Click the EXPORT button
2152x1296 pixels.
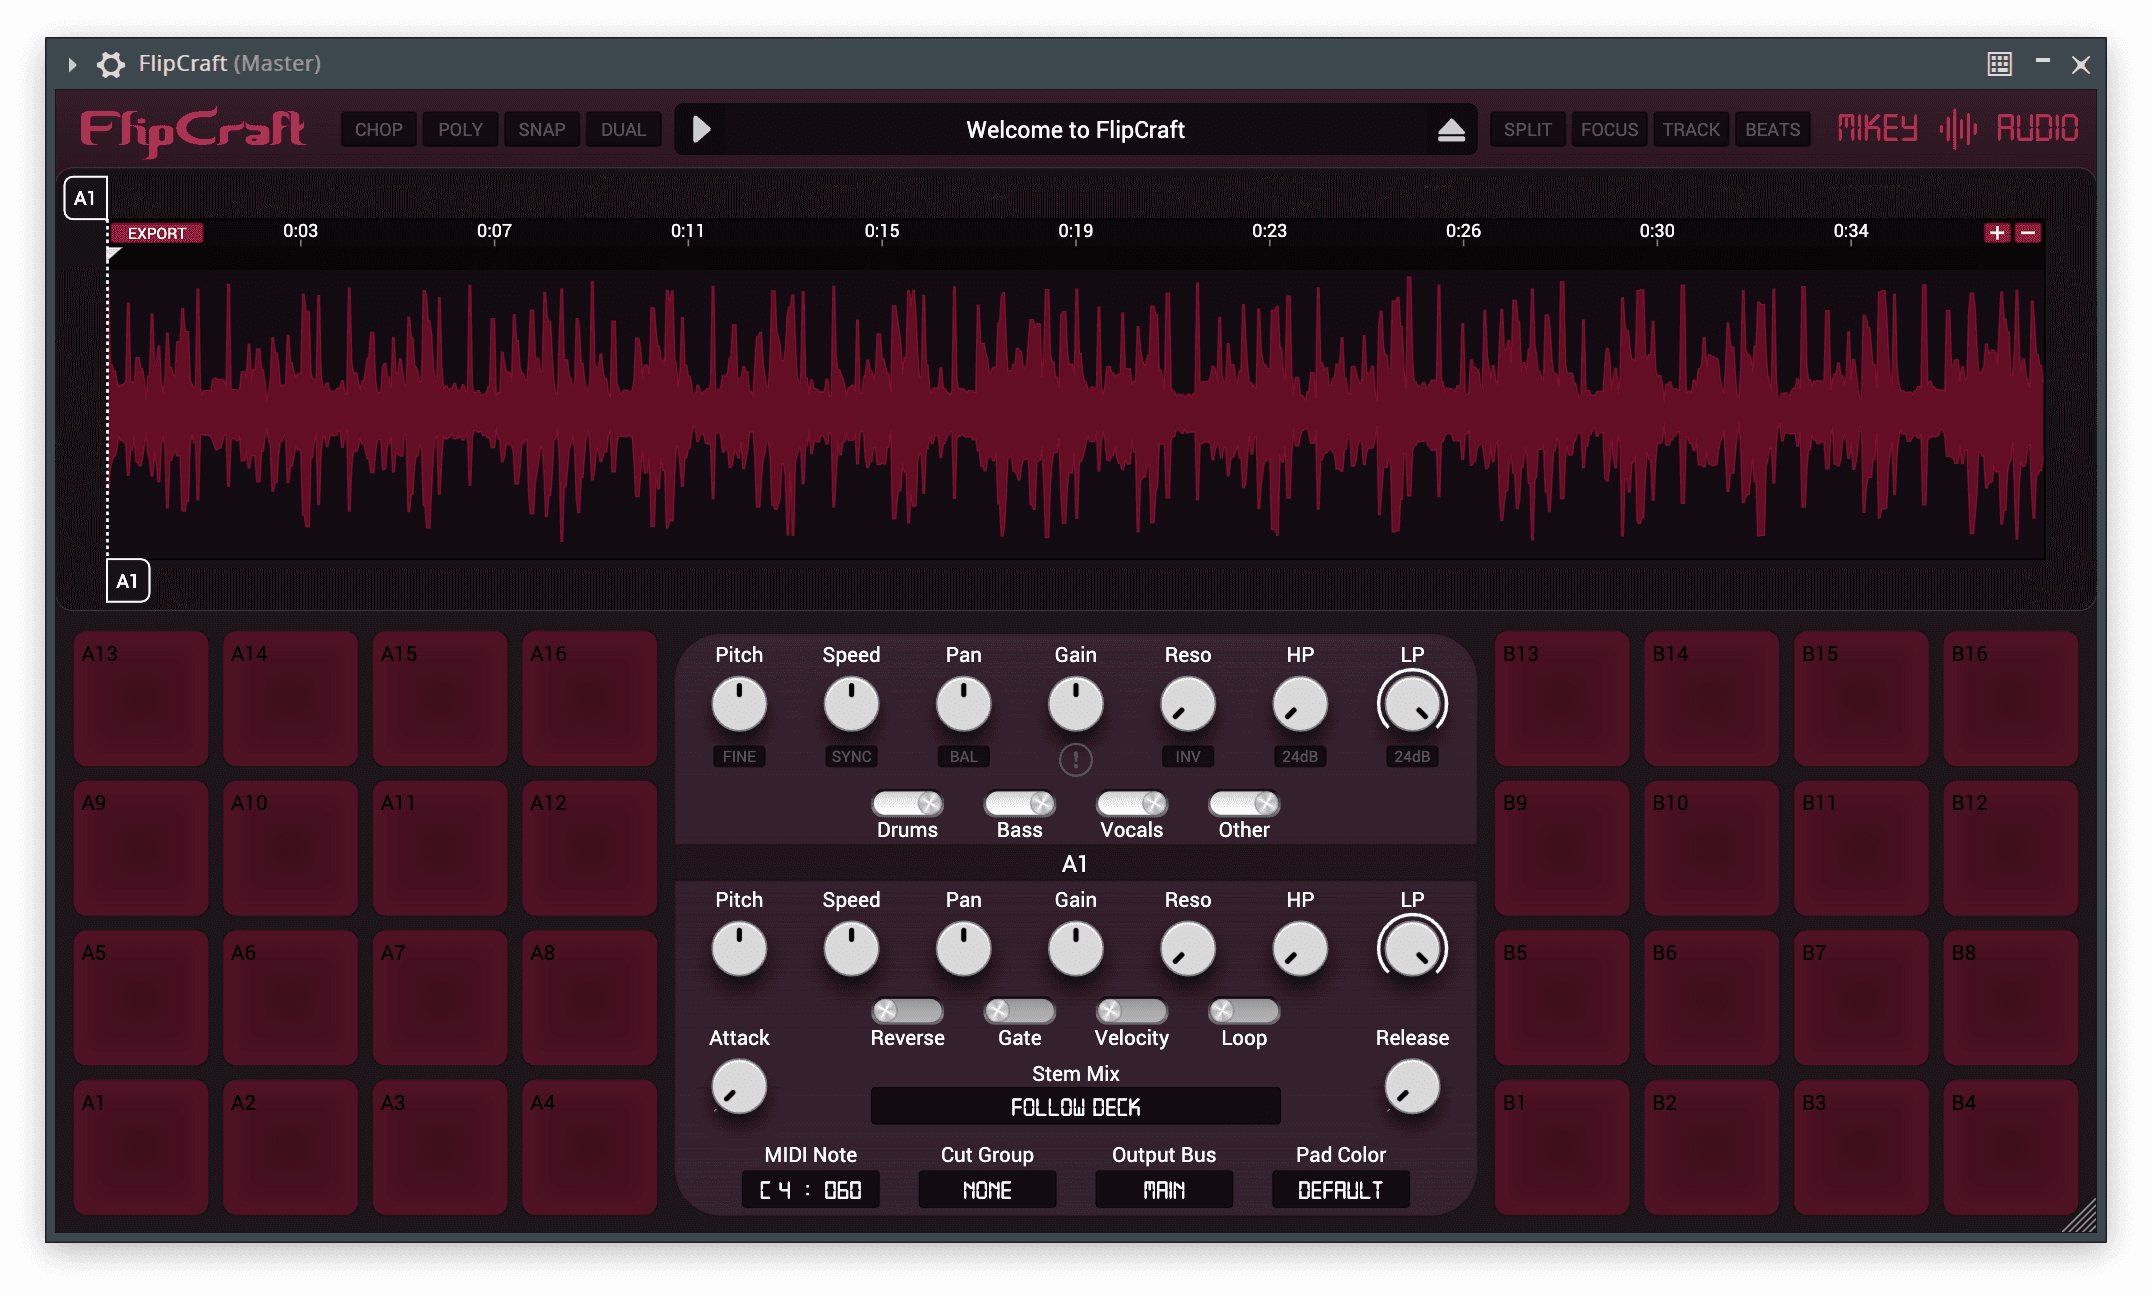point(156,233)
